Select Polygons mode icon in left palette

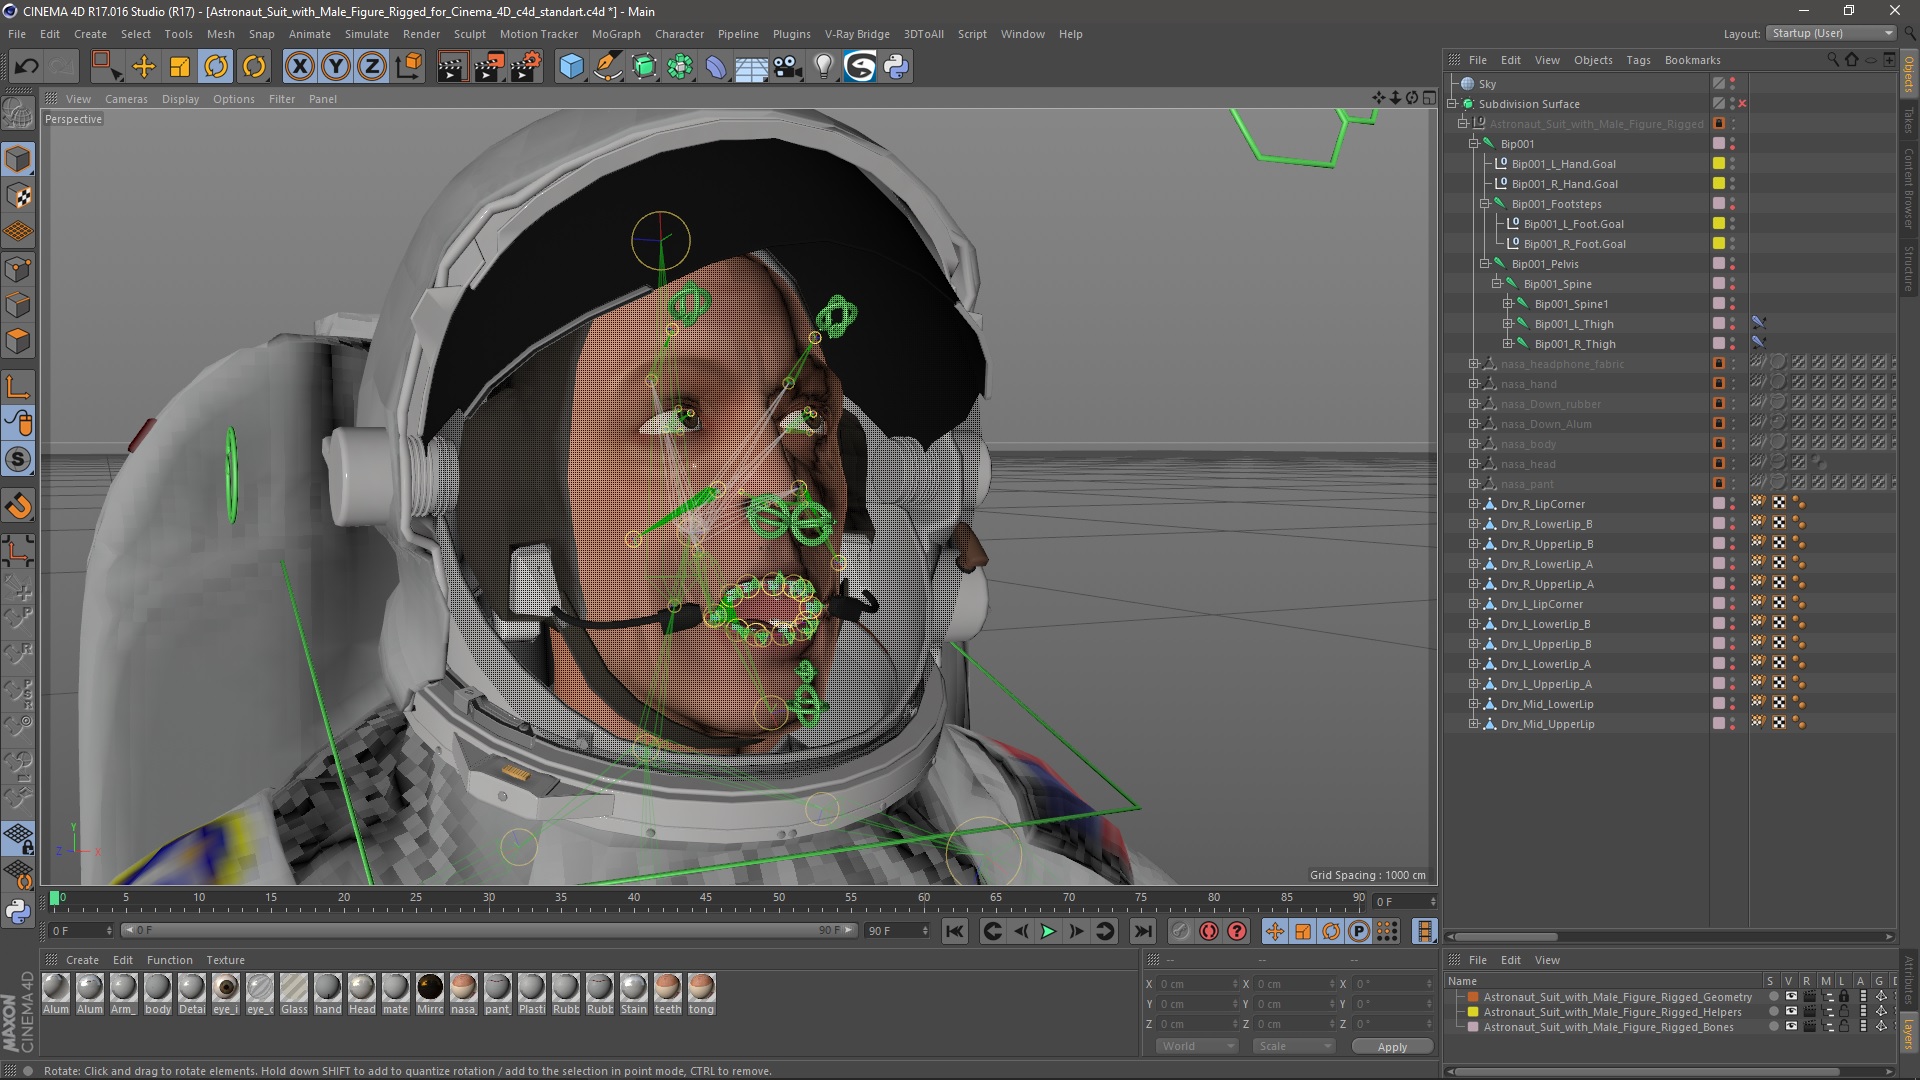coord(18,342)
